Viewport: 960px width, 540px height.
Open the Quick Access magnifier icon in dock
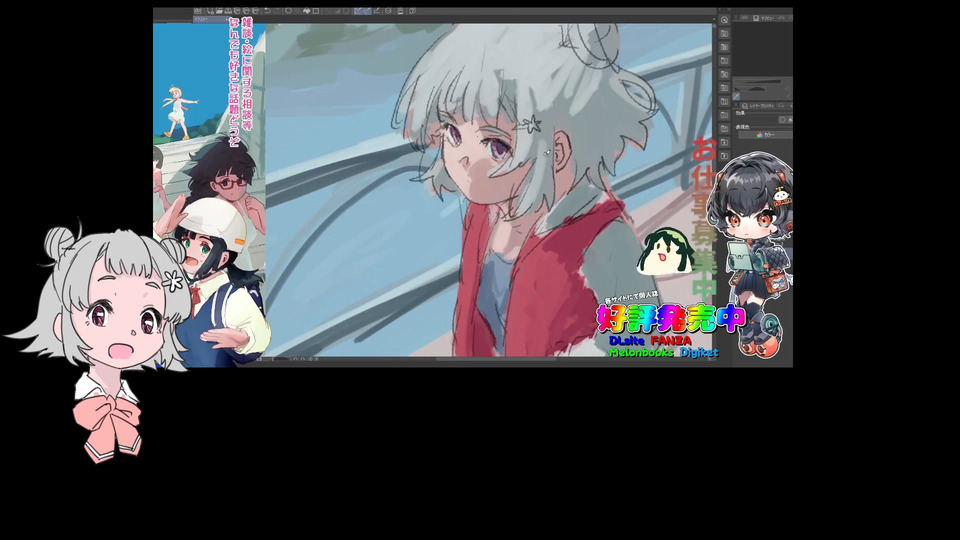(724, 20)
